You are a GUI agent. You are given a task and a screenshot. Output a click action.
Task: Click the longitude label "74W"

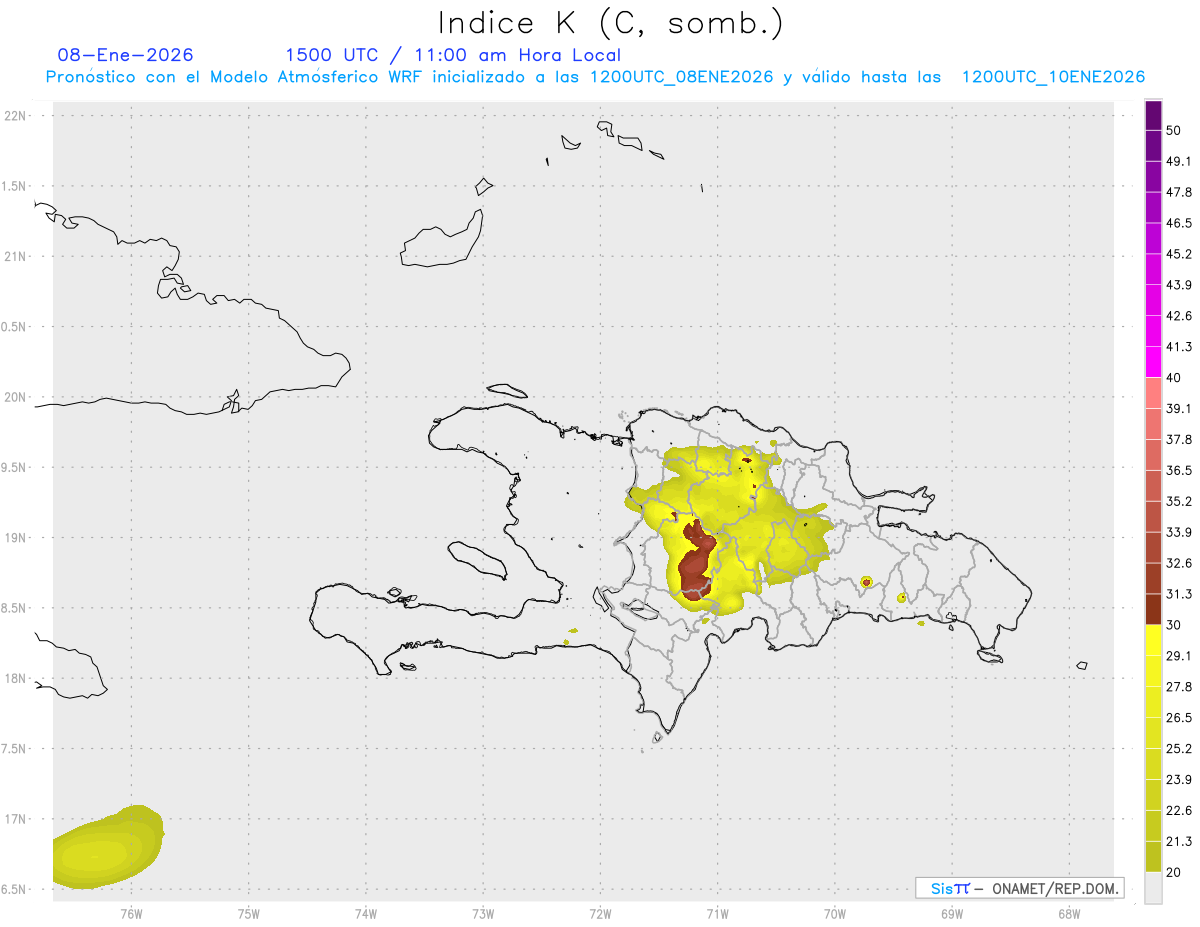tap(366, 914)
